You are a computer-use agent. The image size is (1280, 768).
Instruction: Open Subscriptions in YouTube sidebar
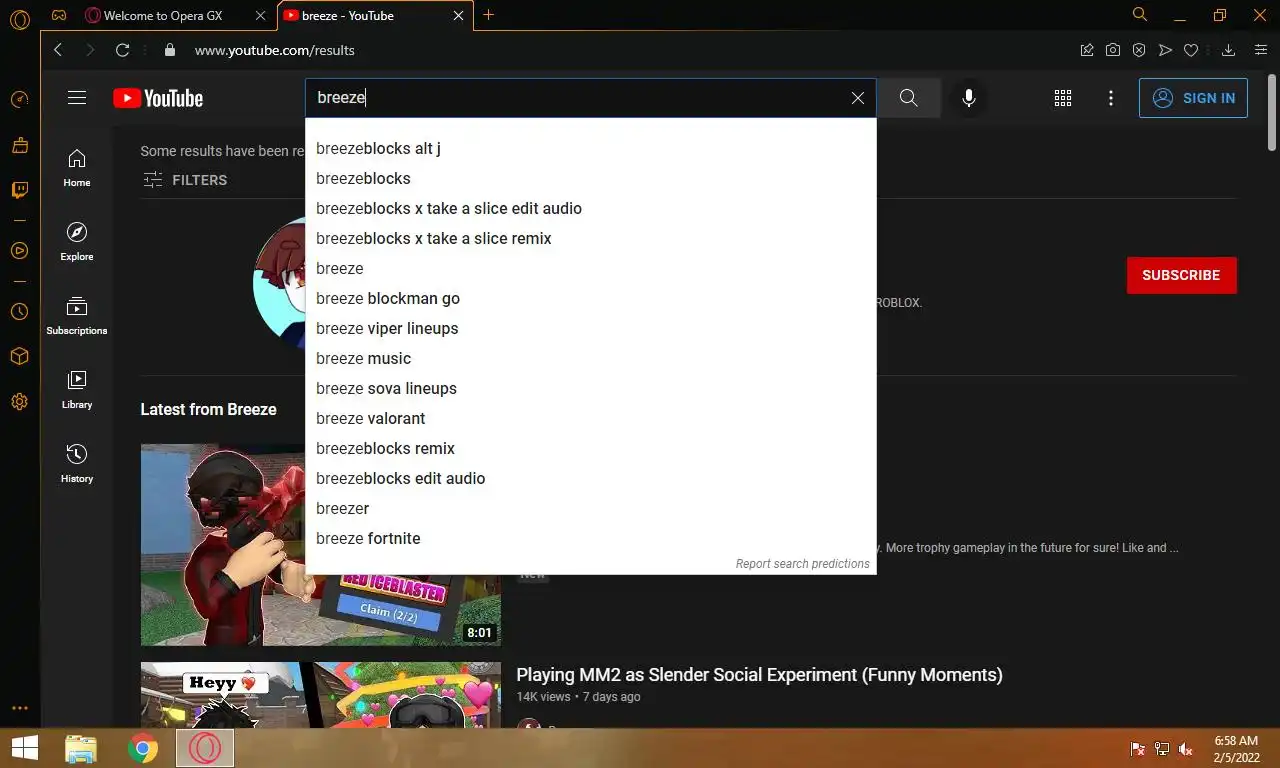(x=77, y=316)
